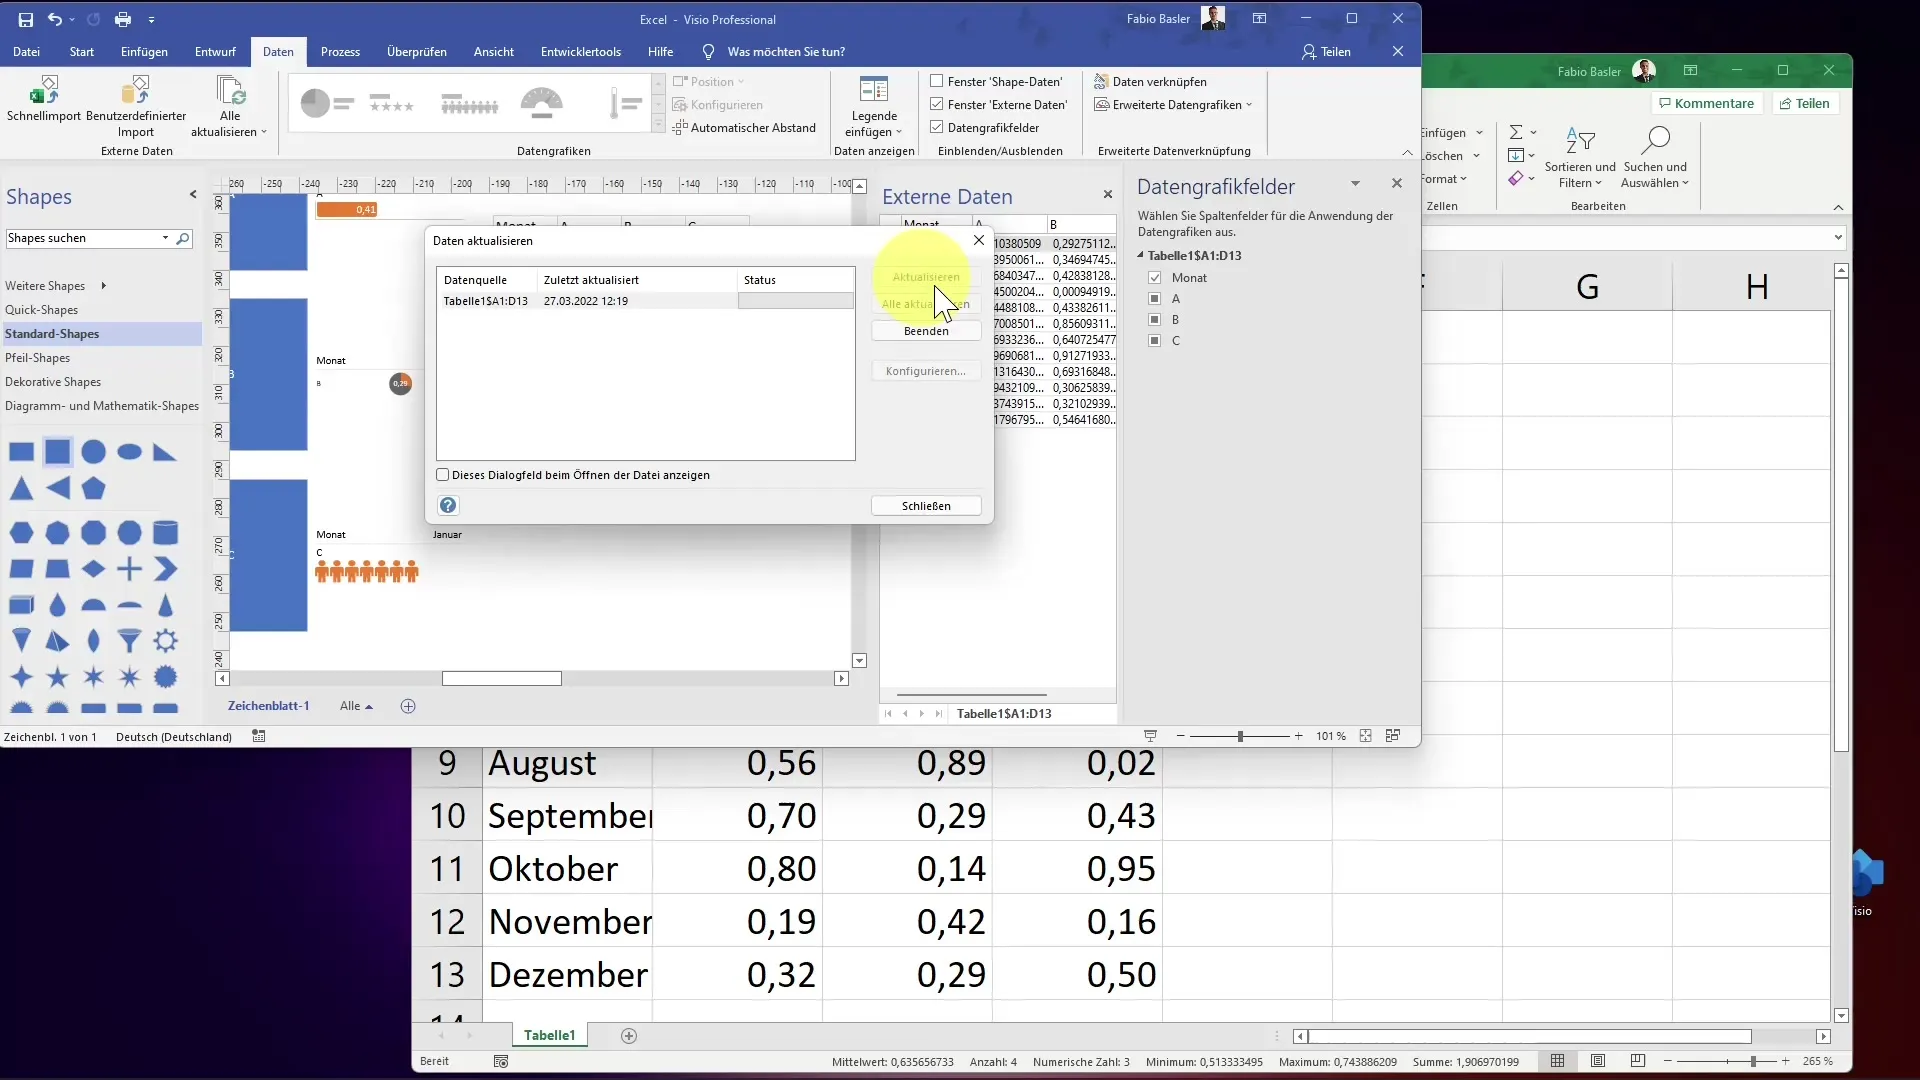Add a new sheet in Excel

tap(629, 1036)
